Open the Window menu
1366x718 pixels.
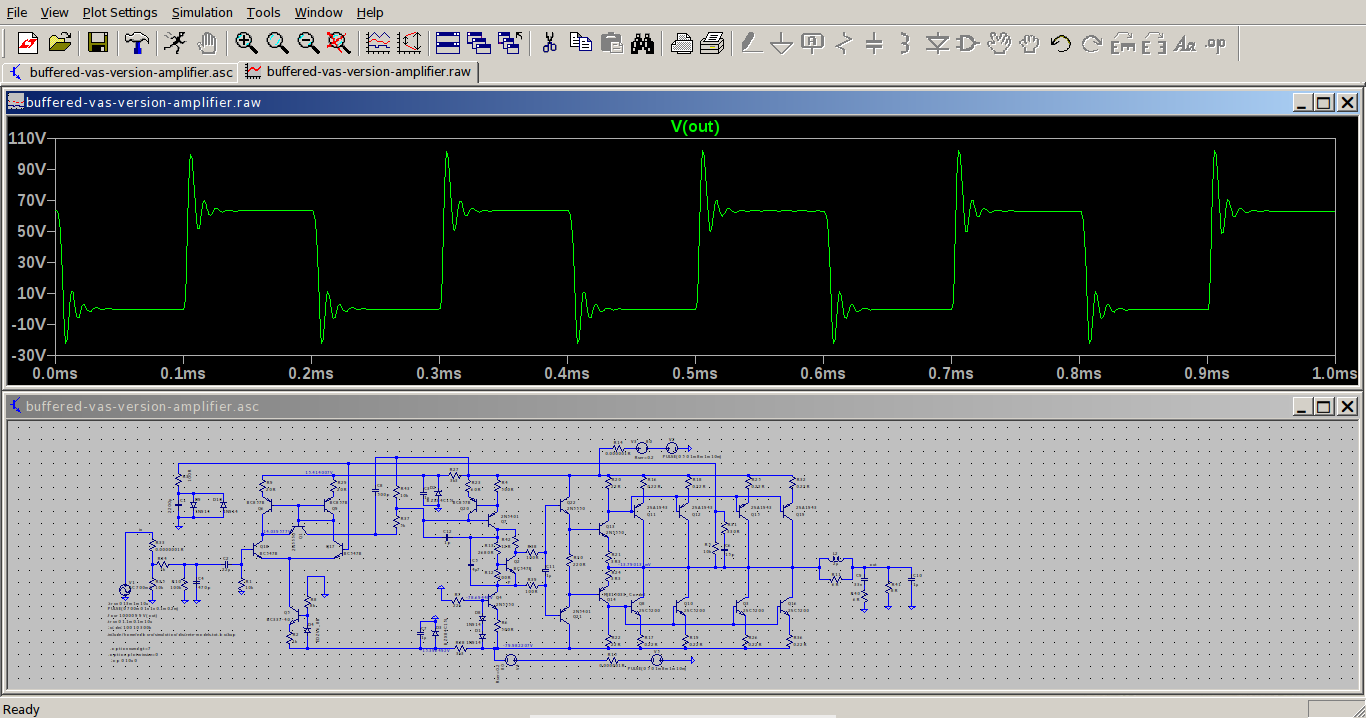[320, 12]
